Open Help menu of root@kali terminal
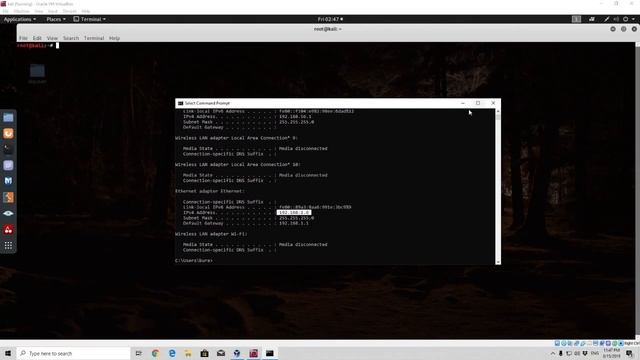Viewport: 640px width, 360px height. click(x=114, y=38)
